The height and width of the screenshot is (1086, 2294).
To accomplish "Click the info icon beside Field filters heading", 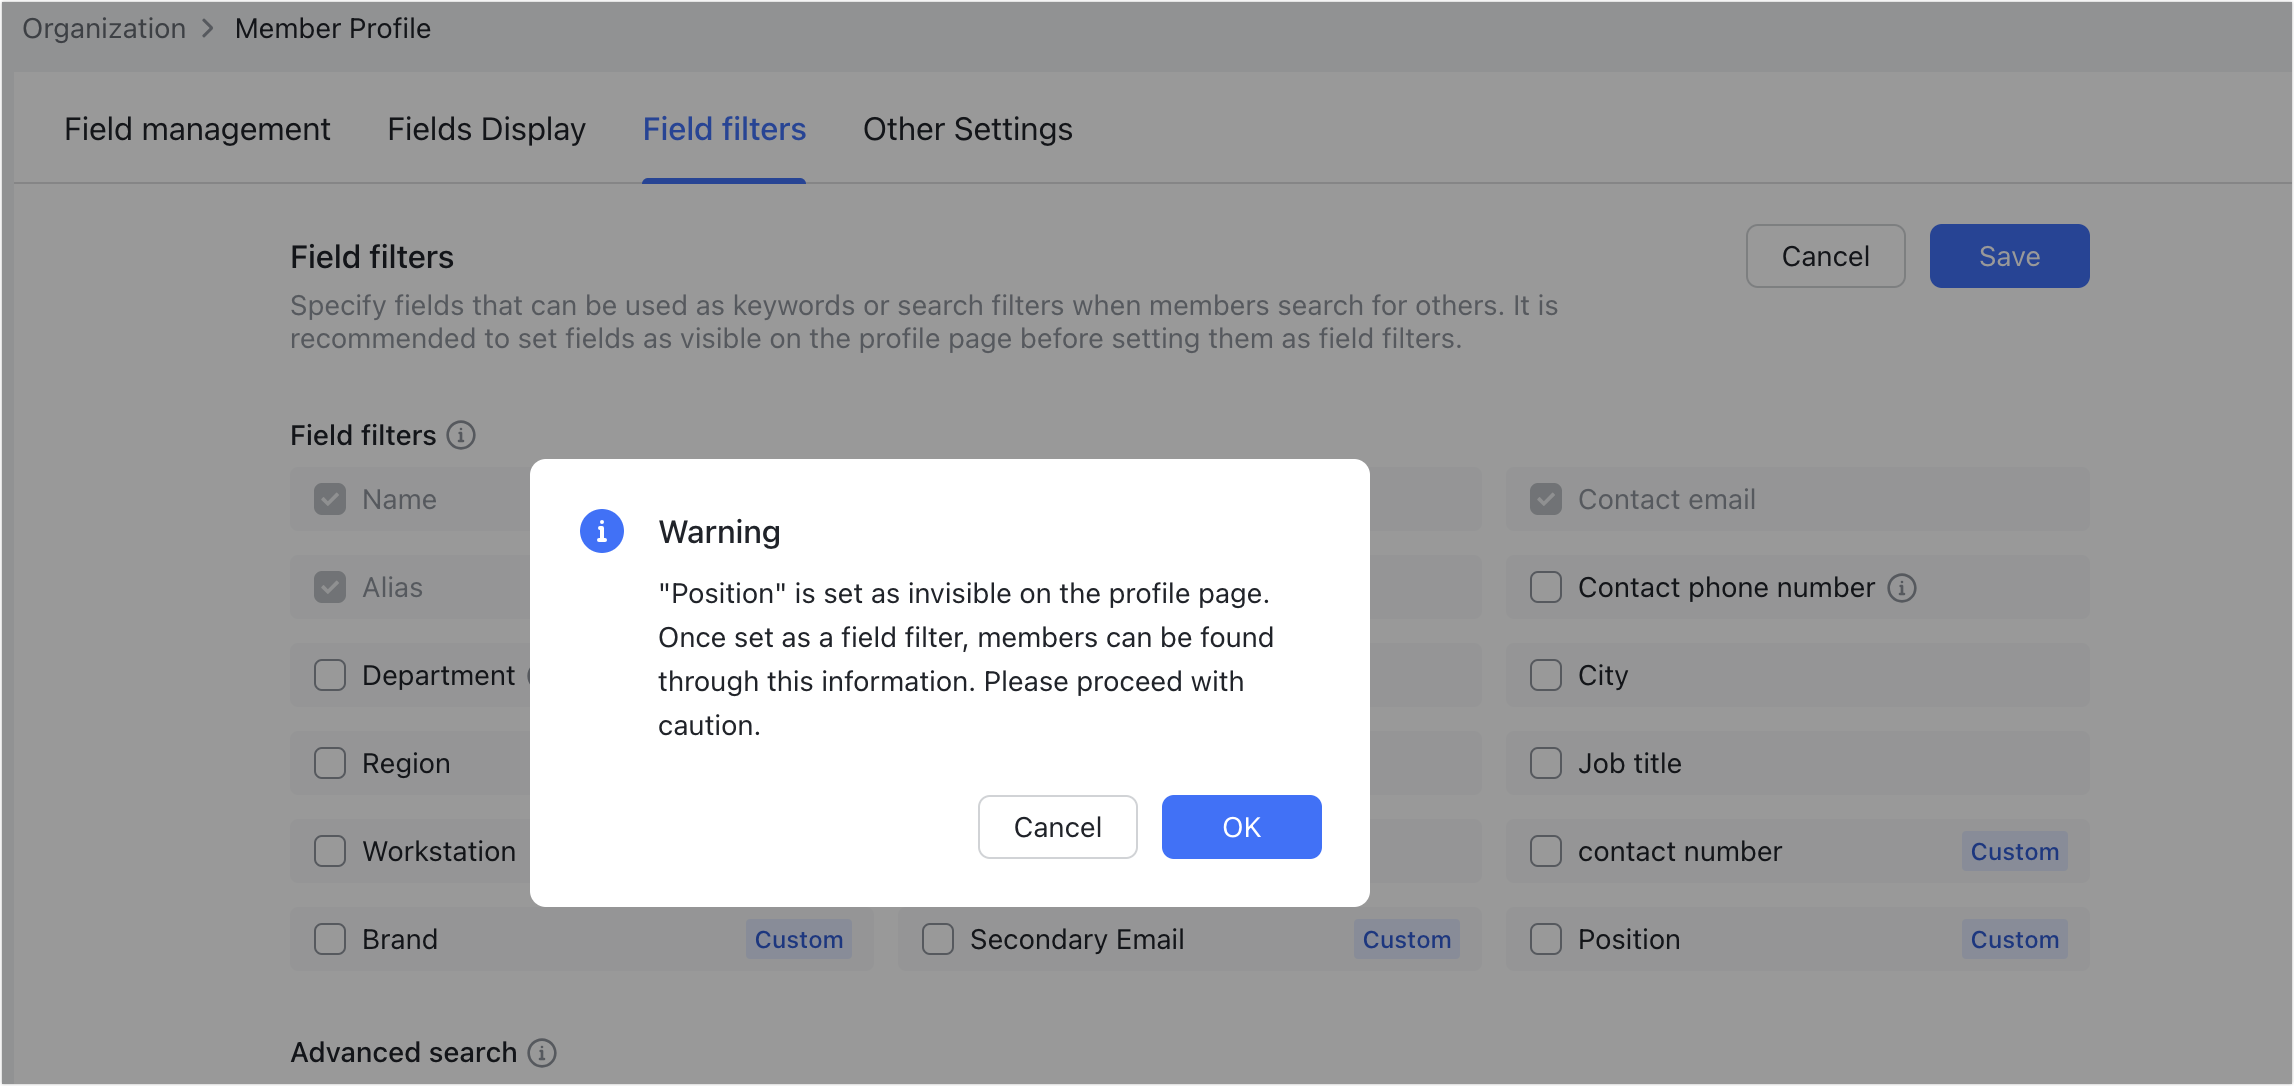I will point(460,435).
